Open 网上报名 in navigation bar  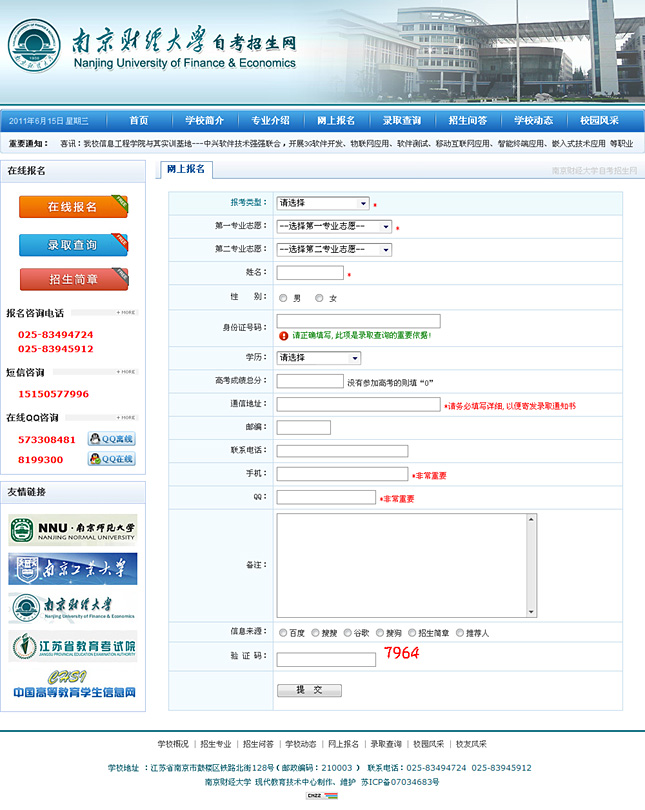tap(336, 120)
